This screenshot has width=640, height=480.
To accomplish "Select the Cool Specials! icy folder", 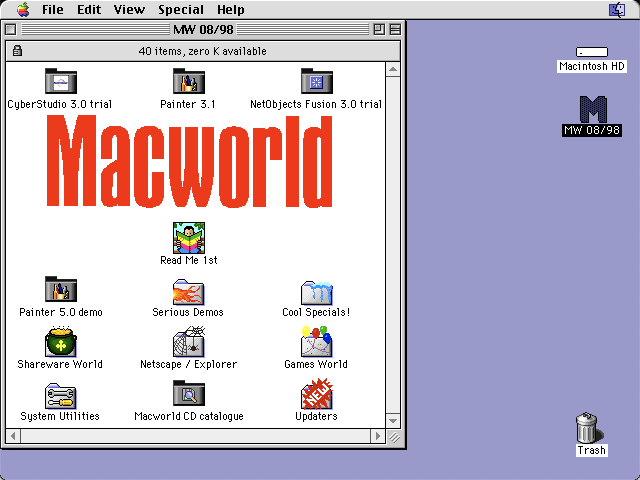I will click(x=317, y=292).
